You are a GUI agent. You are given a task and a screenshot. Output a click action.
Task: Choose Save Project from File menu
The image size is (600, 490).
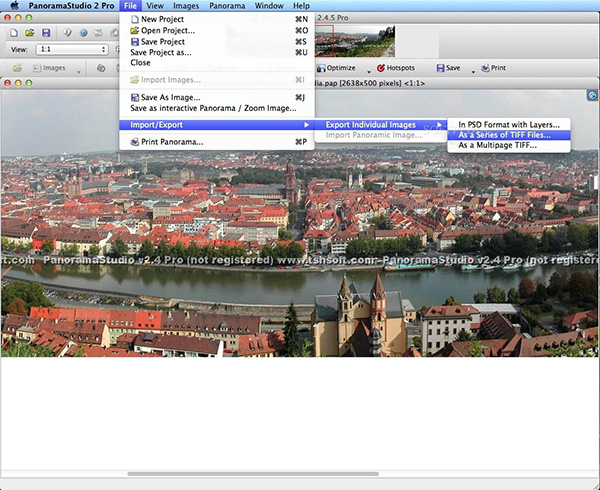pyautogui.click(x=217, y=41)
